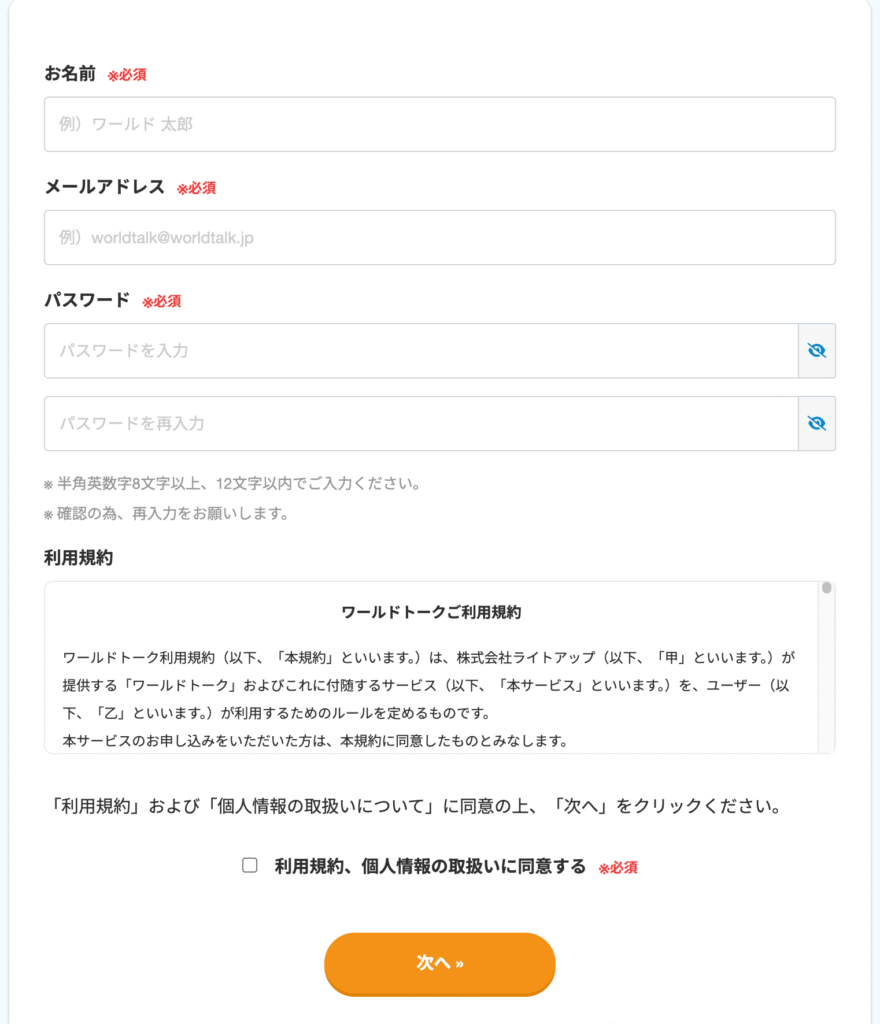Click the ワールドトークご利用規約 heading in terms box
The width and height of the screenshot is (880, 1024).
[x=432, y=613]
